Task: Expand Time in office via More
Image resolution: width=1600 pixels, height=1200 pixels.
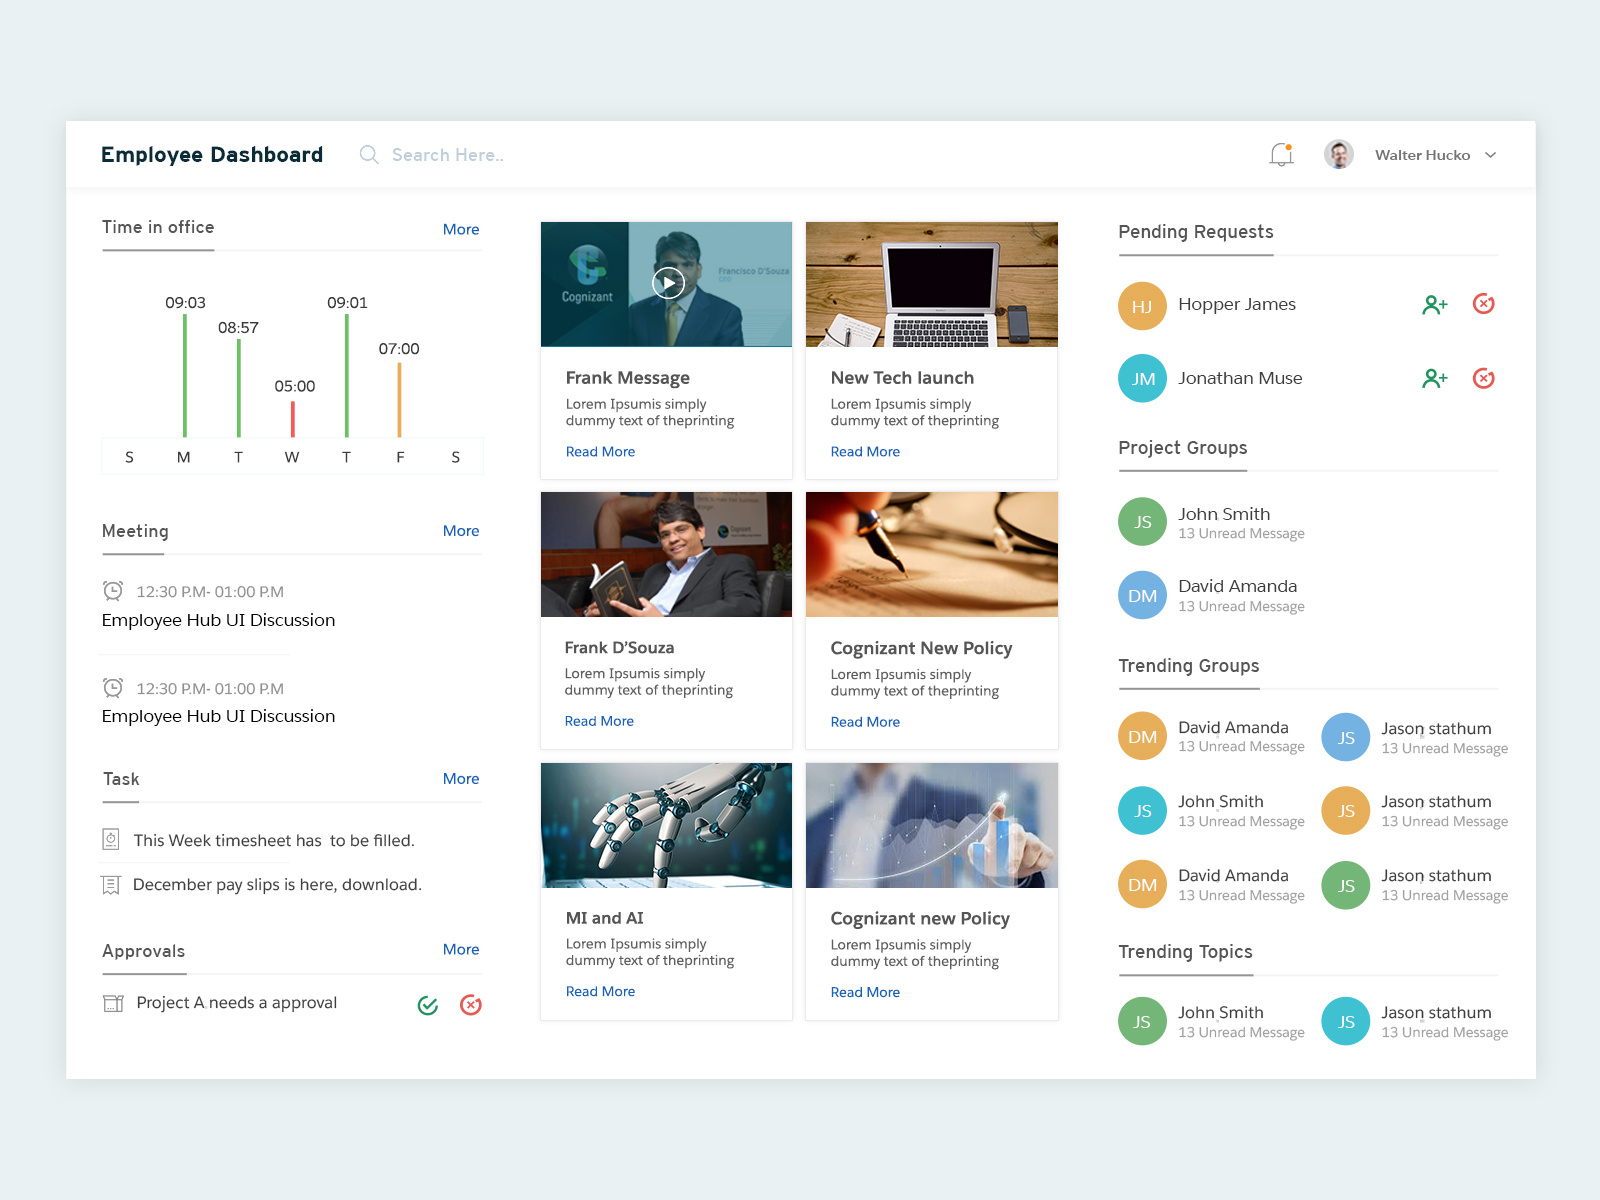Action: 461,229
